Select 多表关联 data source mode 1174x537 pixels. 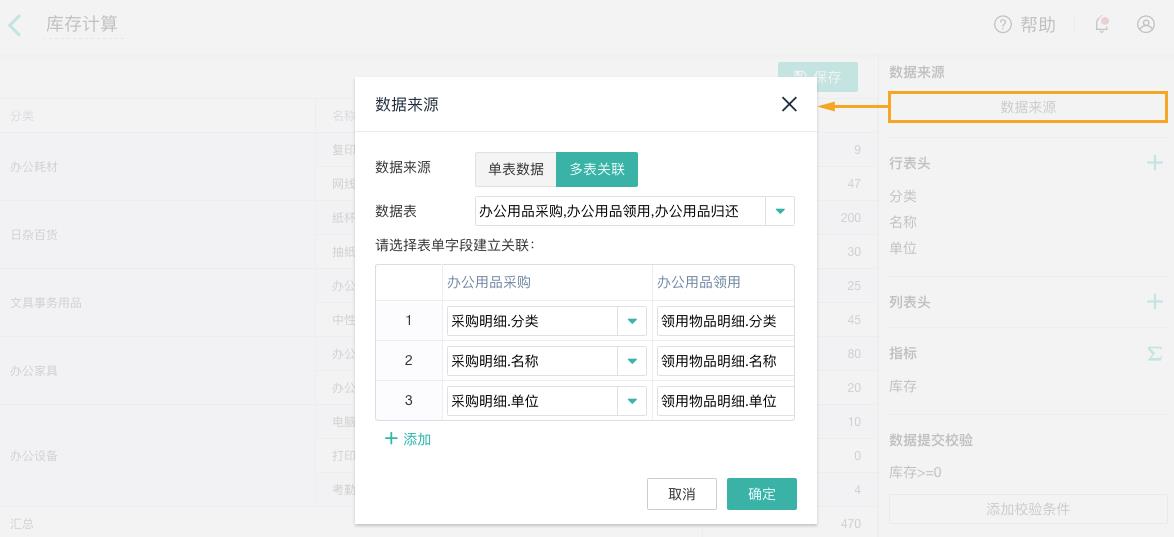click(597, 169)
